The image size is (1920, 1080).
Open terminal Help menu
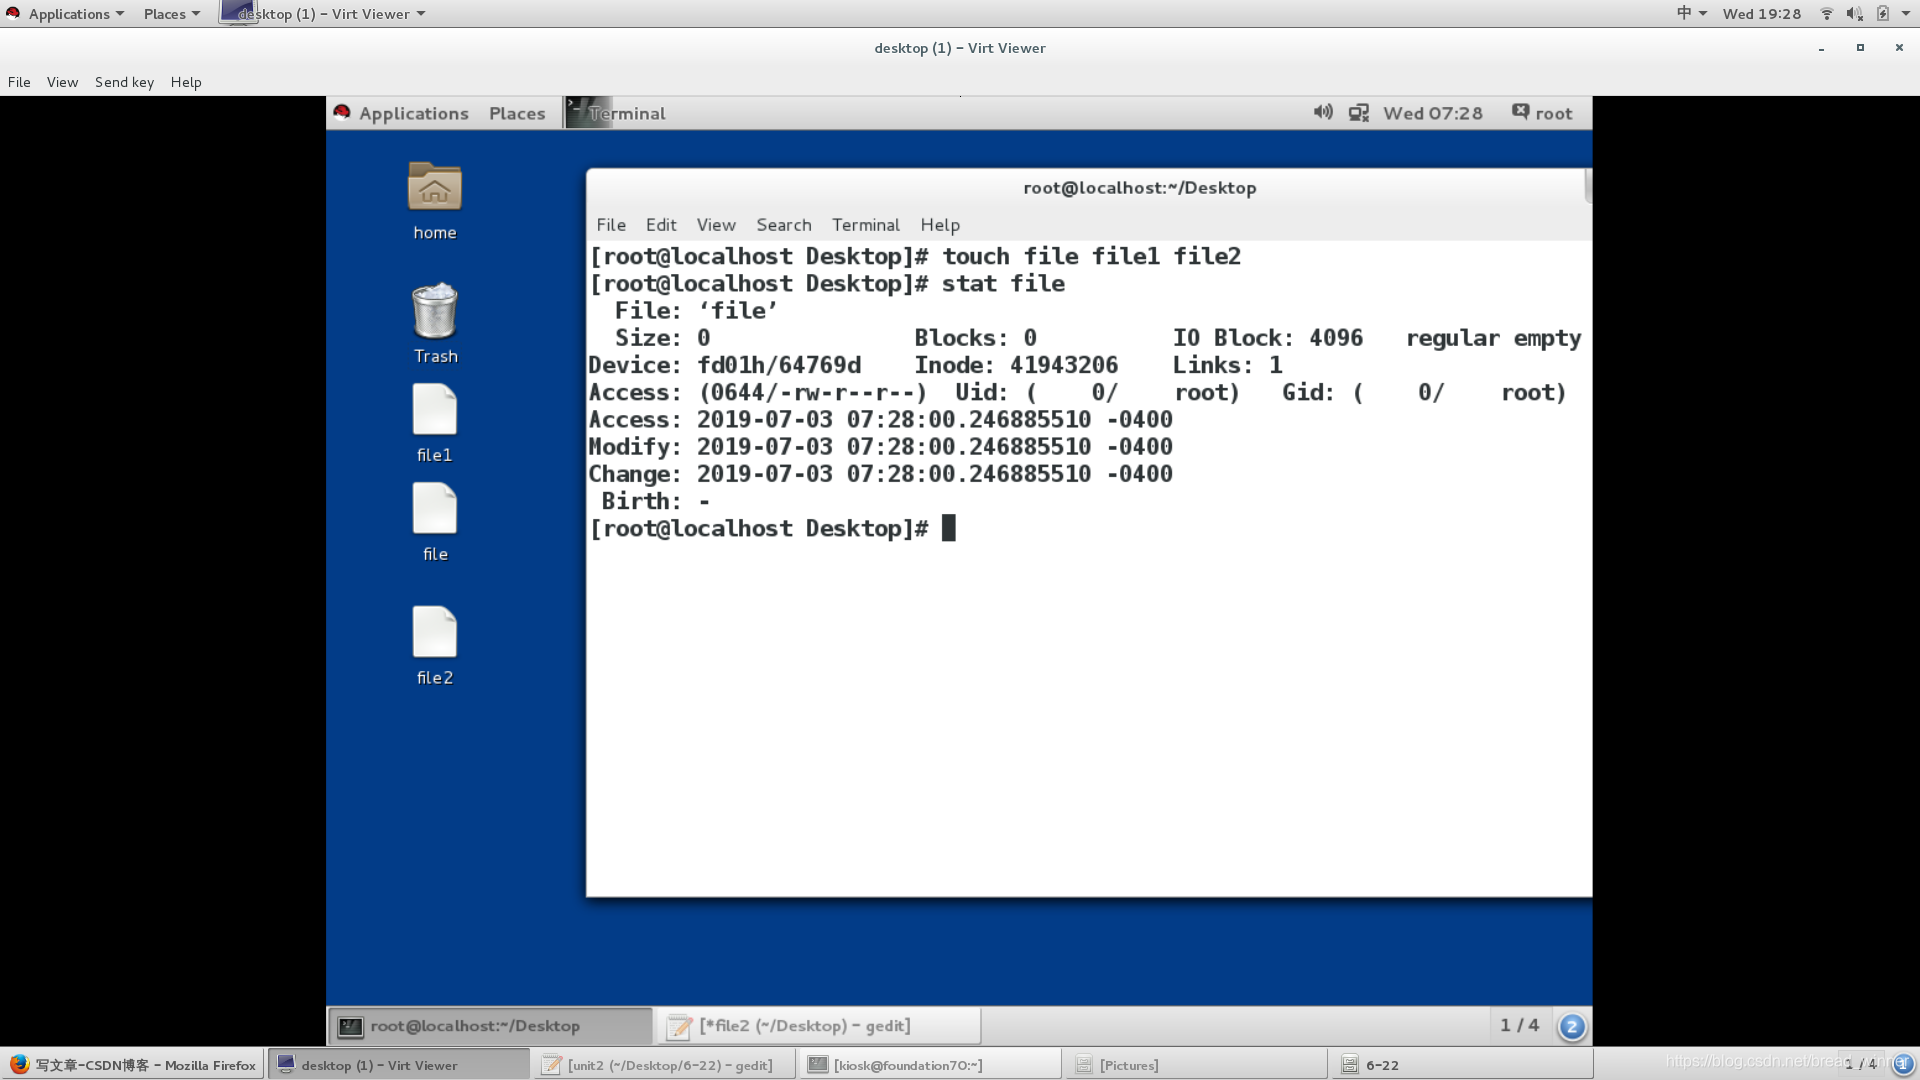click(940, 225)
